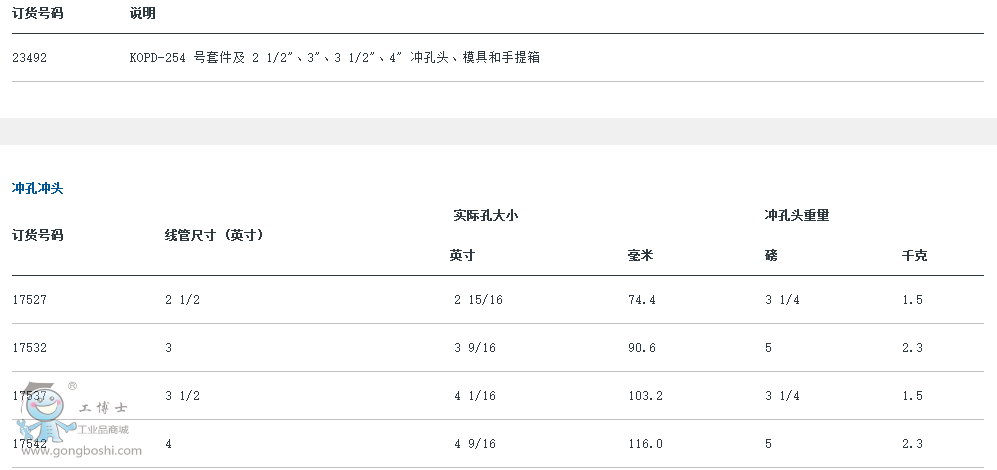Click the 116.0 millimeter value
The width and height of the screenshot is (997, 470).
click(645, 444)
